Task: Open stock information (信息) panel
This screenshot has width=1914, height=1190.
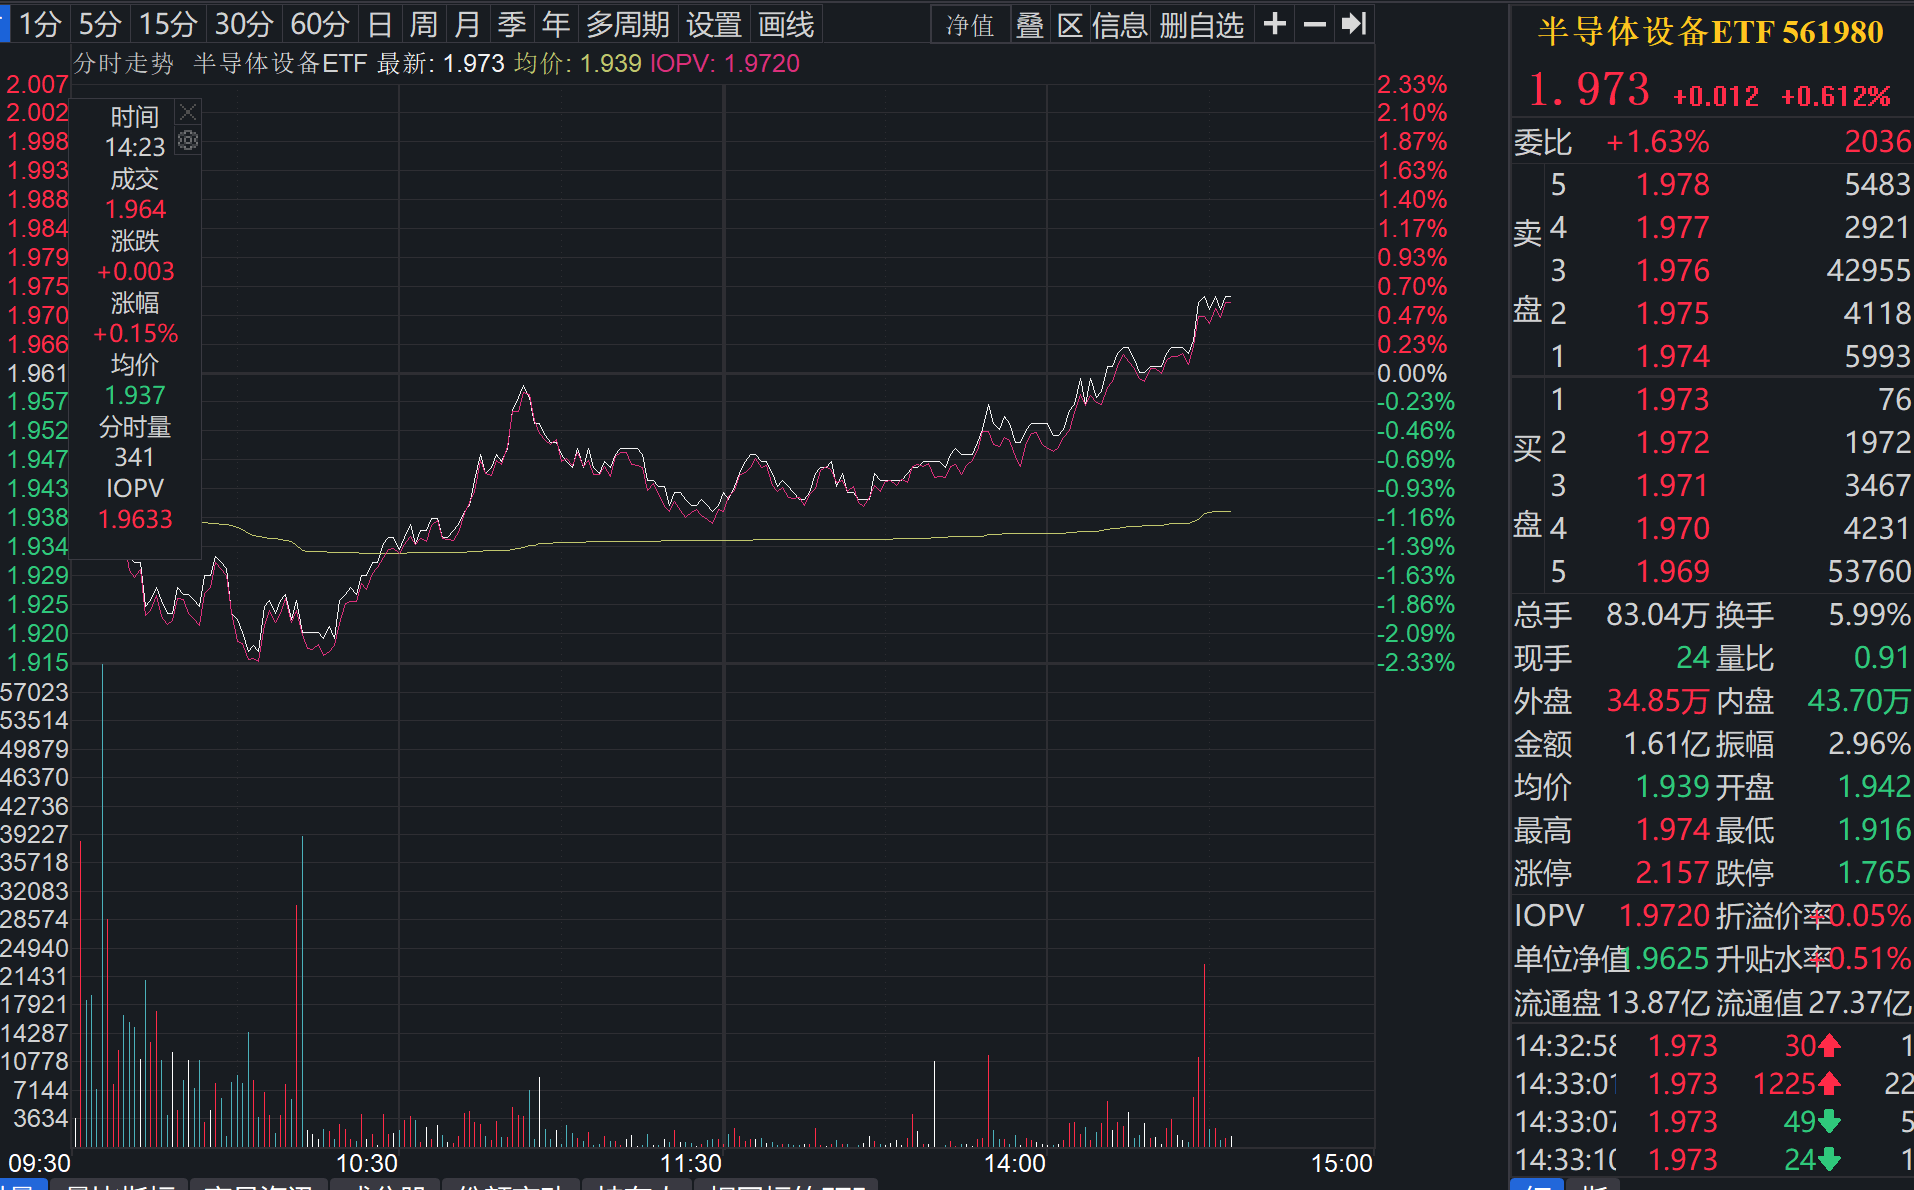Action: coord(1120,24)
